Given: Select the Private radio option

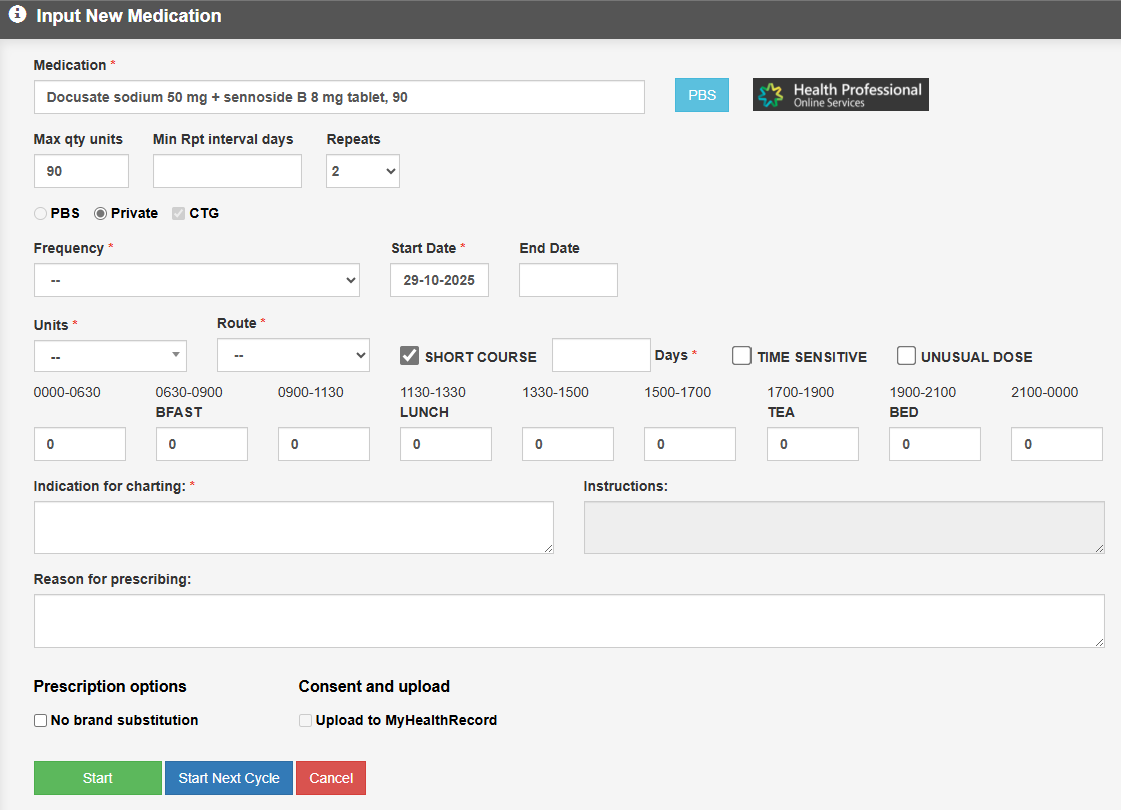Looking at the screenshot, I should click(x=101, y=213).
